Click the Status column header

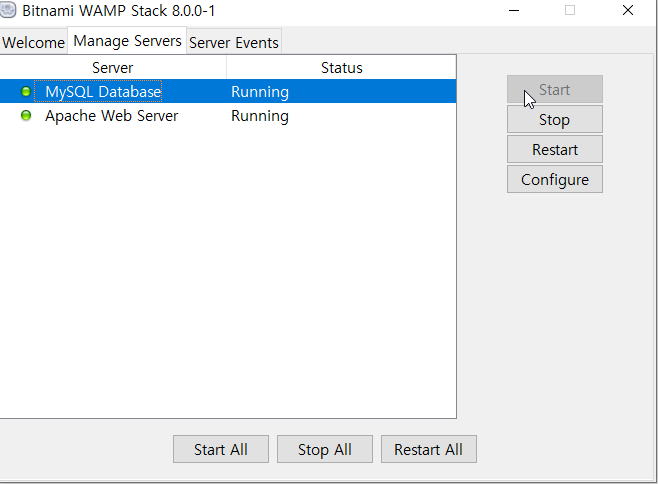coord(342,68)
